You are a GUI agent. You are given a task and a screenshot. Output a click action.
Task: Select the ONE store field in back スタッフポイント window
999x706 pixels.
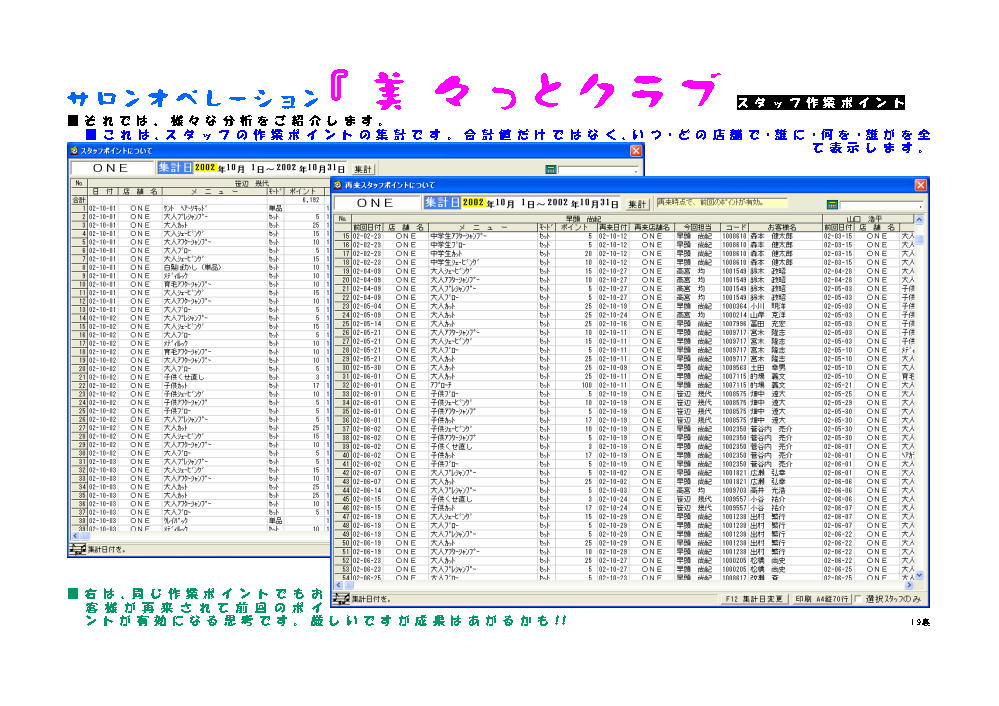(x=111, y=168)
